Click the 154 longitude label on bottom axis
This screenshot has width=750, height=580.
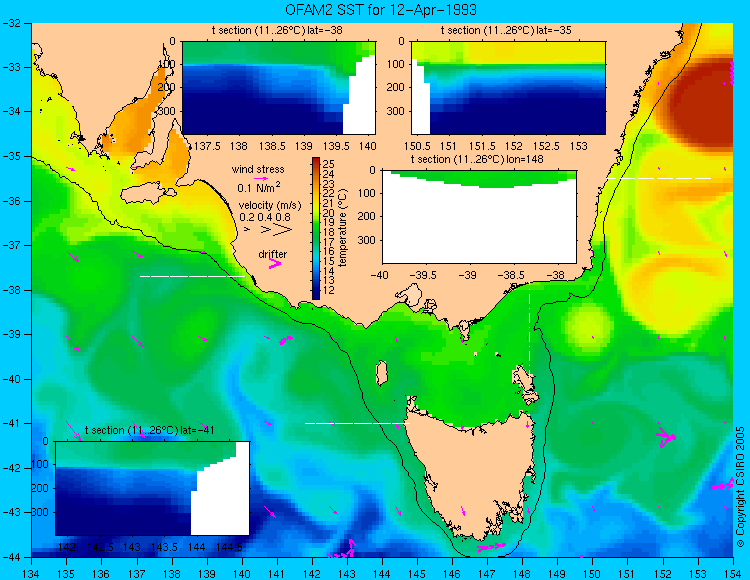(733, 573)
